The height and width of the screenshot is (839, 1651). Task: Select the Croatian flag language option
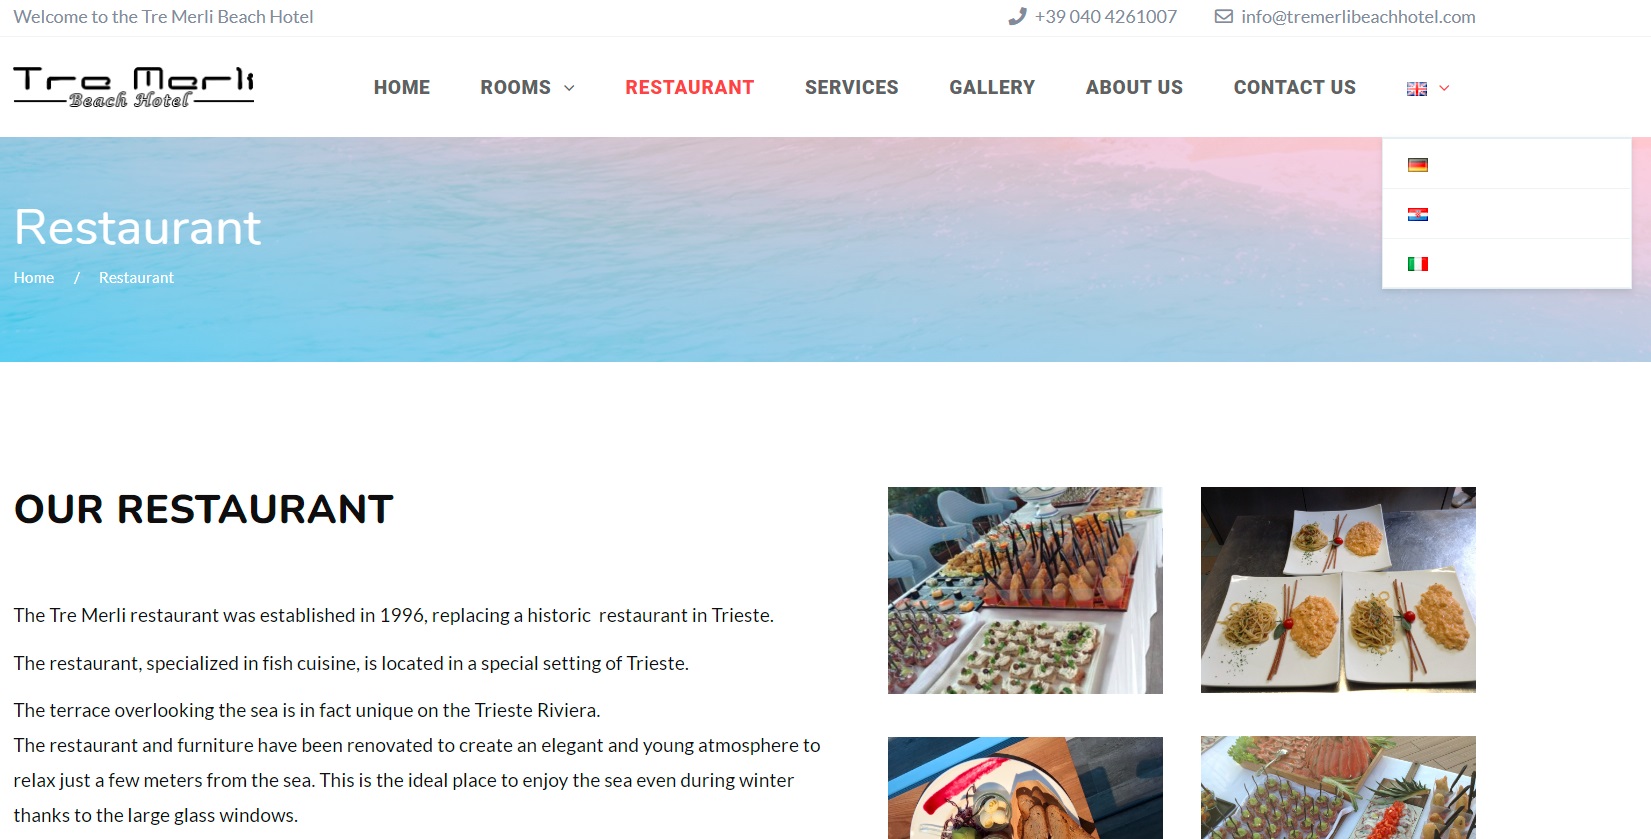pos(1418,214)
